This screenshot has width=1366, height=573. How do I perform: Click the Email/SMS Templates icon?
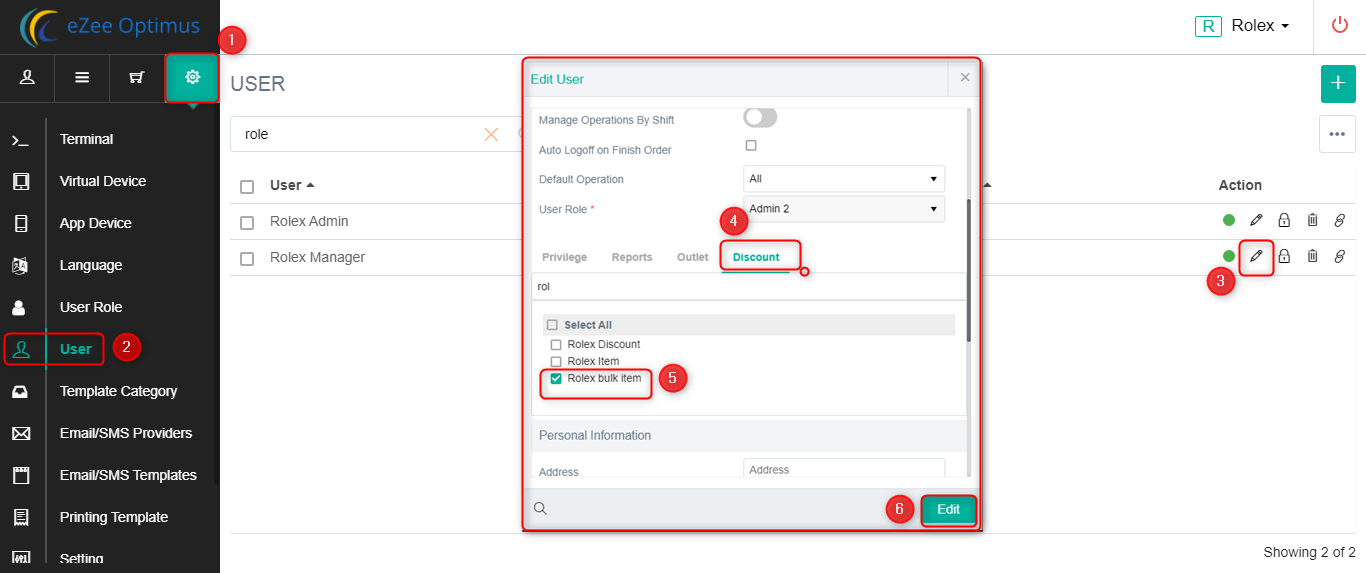click(20, 475)
